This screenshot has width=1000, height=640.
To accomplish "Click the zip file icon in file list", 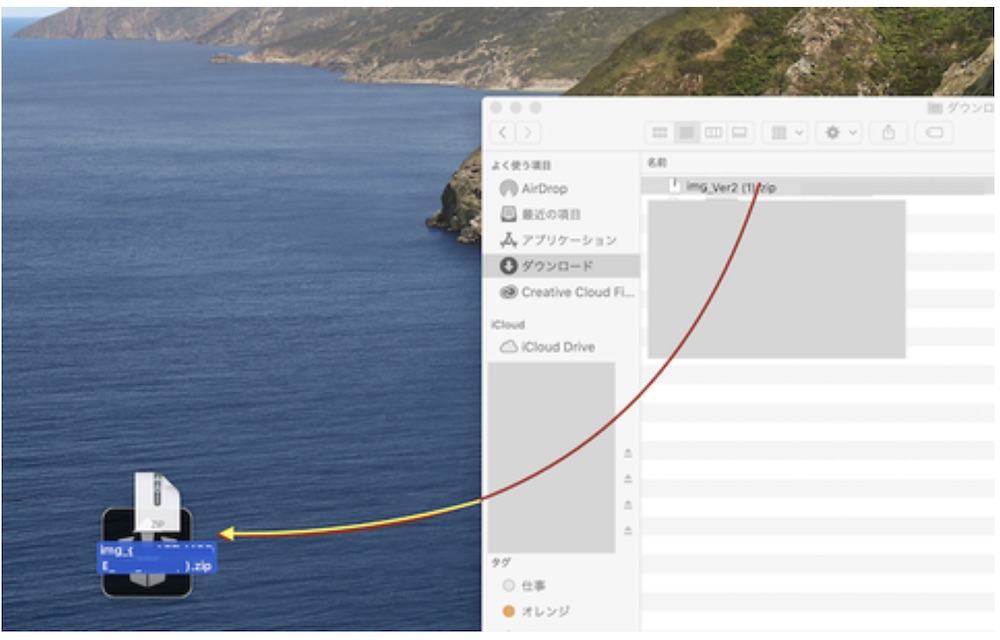I will [675, 186].
